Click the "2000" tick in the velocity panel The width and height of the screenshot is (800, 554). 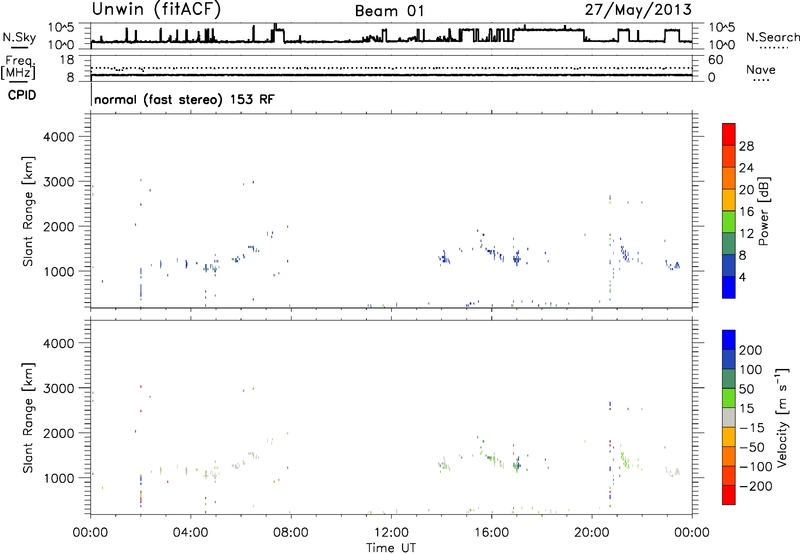(x=58, y=433)
